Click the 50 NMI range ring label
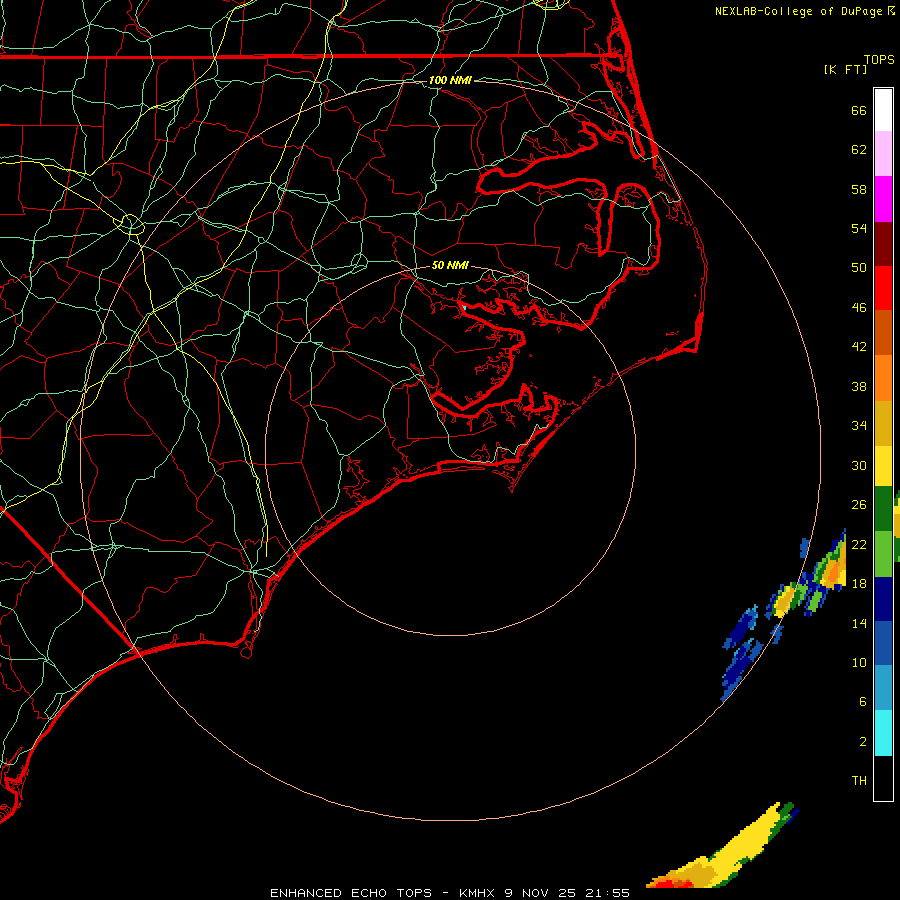Screen dimensions: 900x900 (450, 265)
